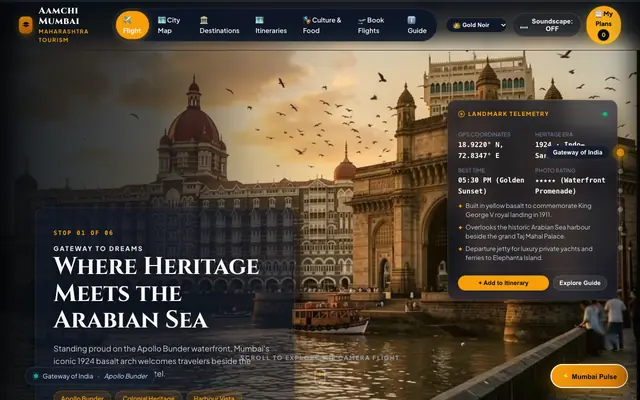Click the Add to Itinerary button

pos(503,283)
